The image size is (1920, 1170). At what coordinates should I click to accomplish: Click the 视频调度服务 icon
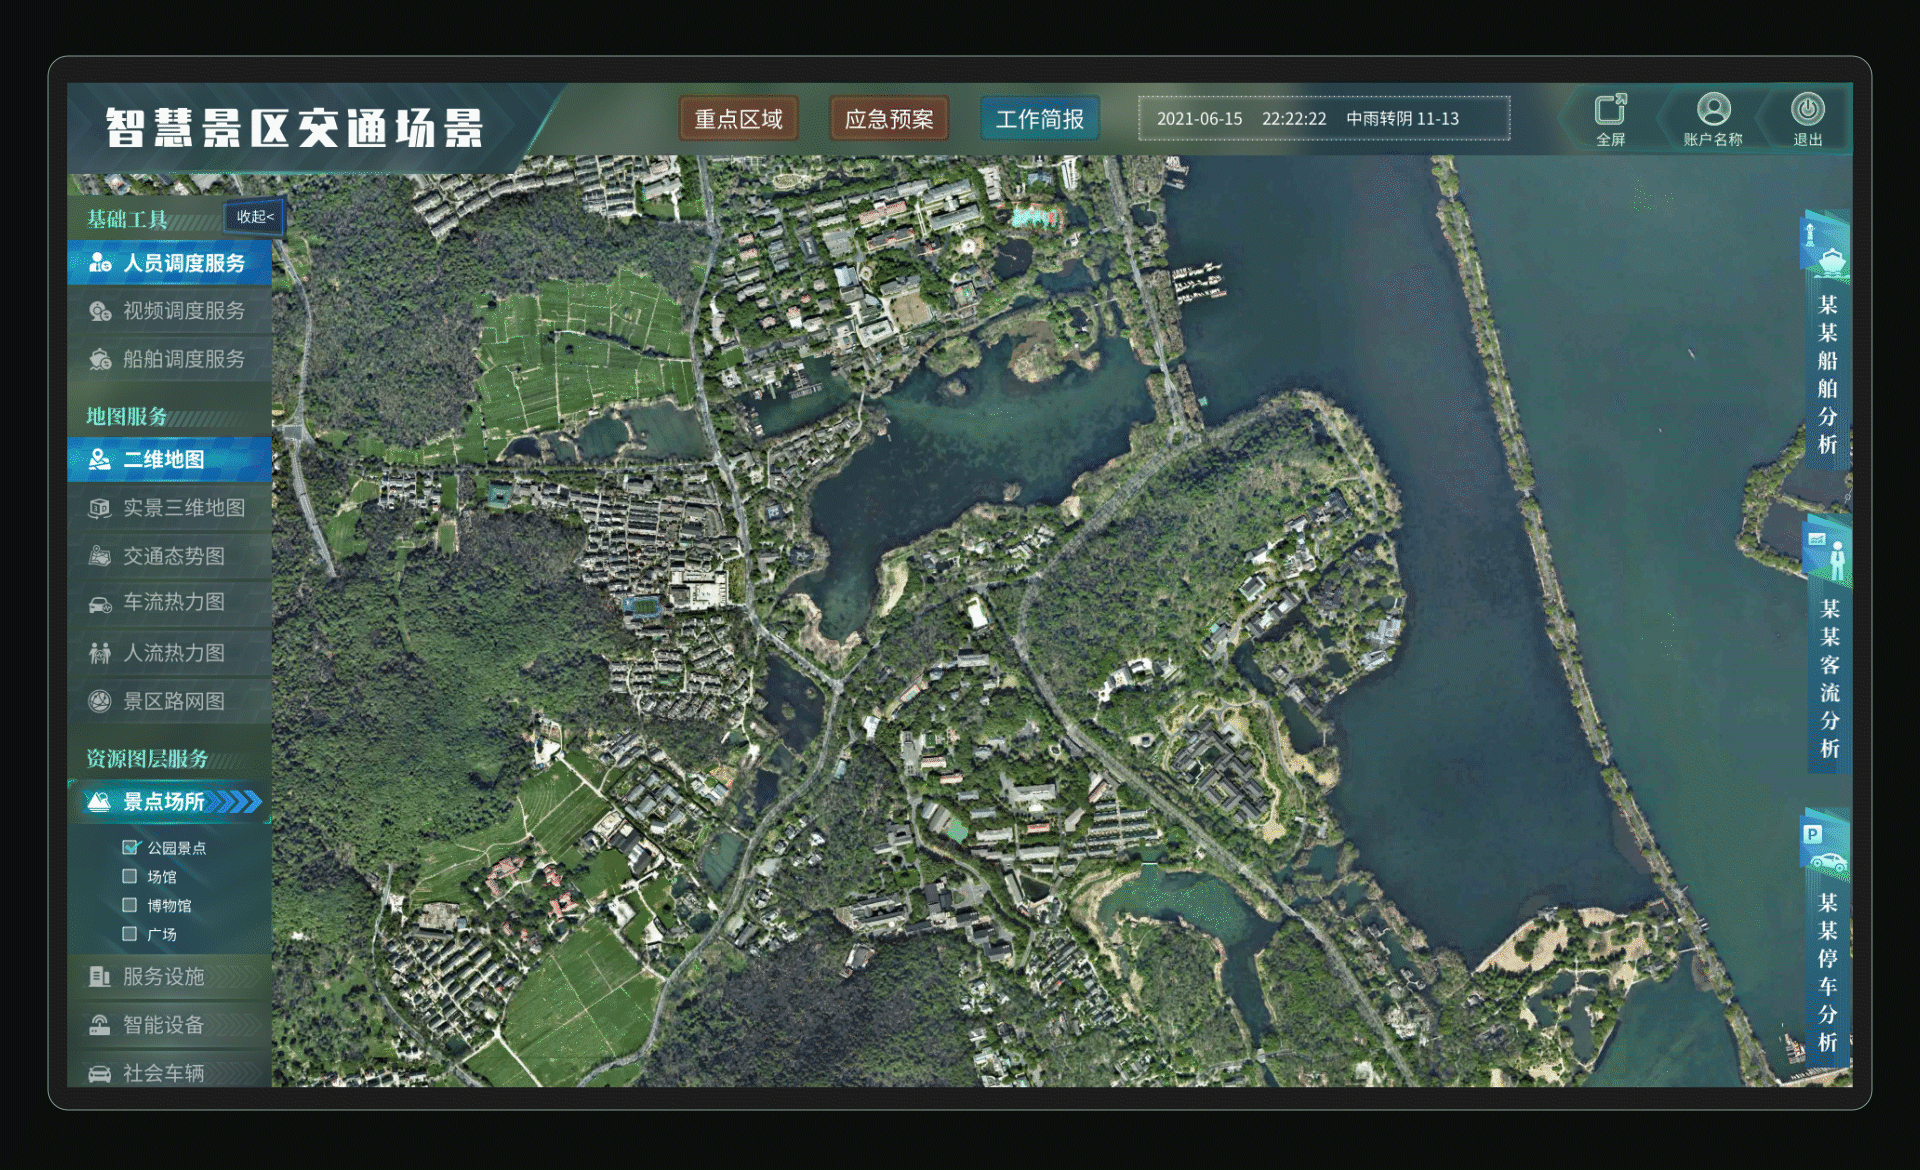click(100, 311)
